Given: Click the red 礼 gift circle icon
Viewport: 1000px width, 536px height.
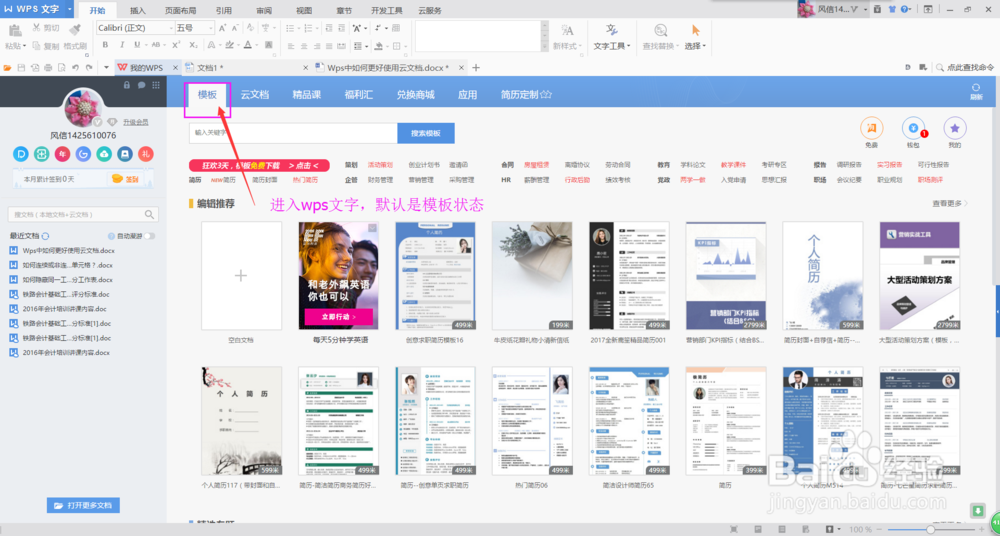Looking at the screenshot, I should [146, 154].
